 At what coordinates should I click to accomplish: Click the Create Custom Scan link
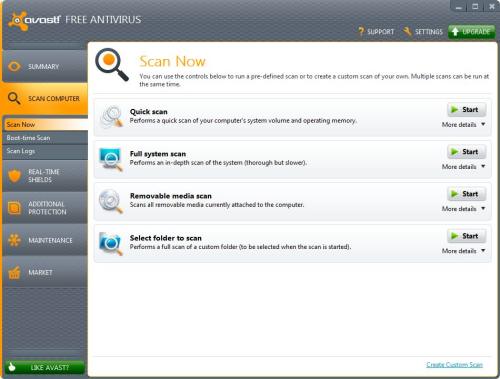pos(454,365)
